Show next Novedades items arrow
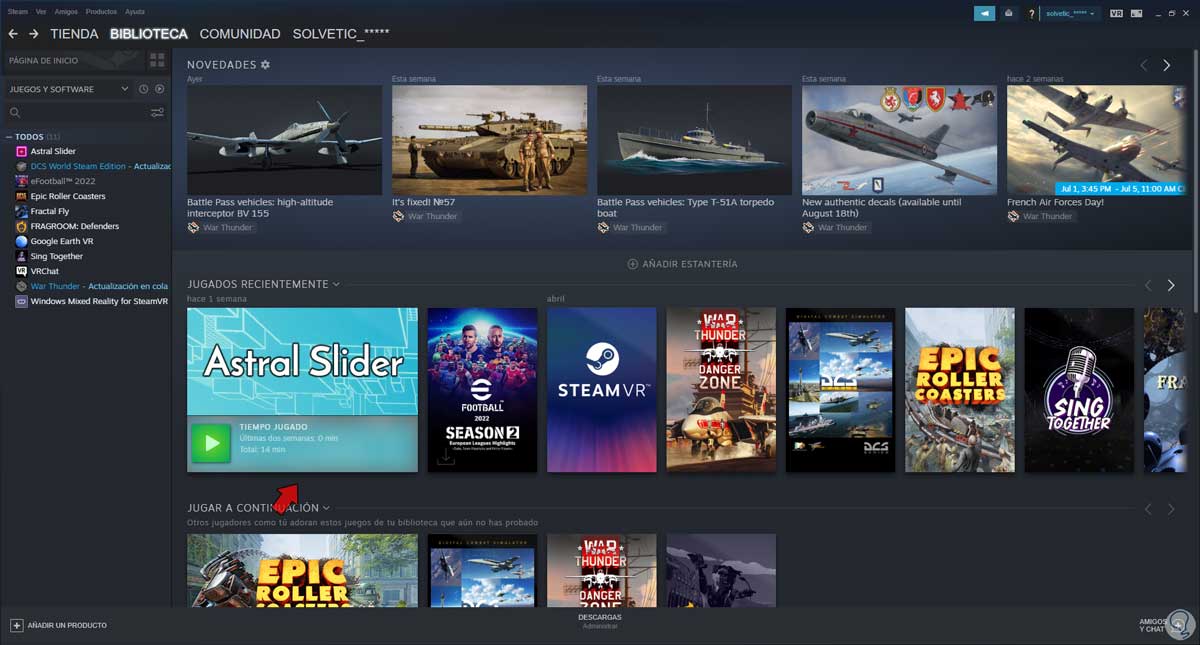The width and height of the screenshot is (1200, 645). [x=1166, y=65]
